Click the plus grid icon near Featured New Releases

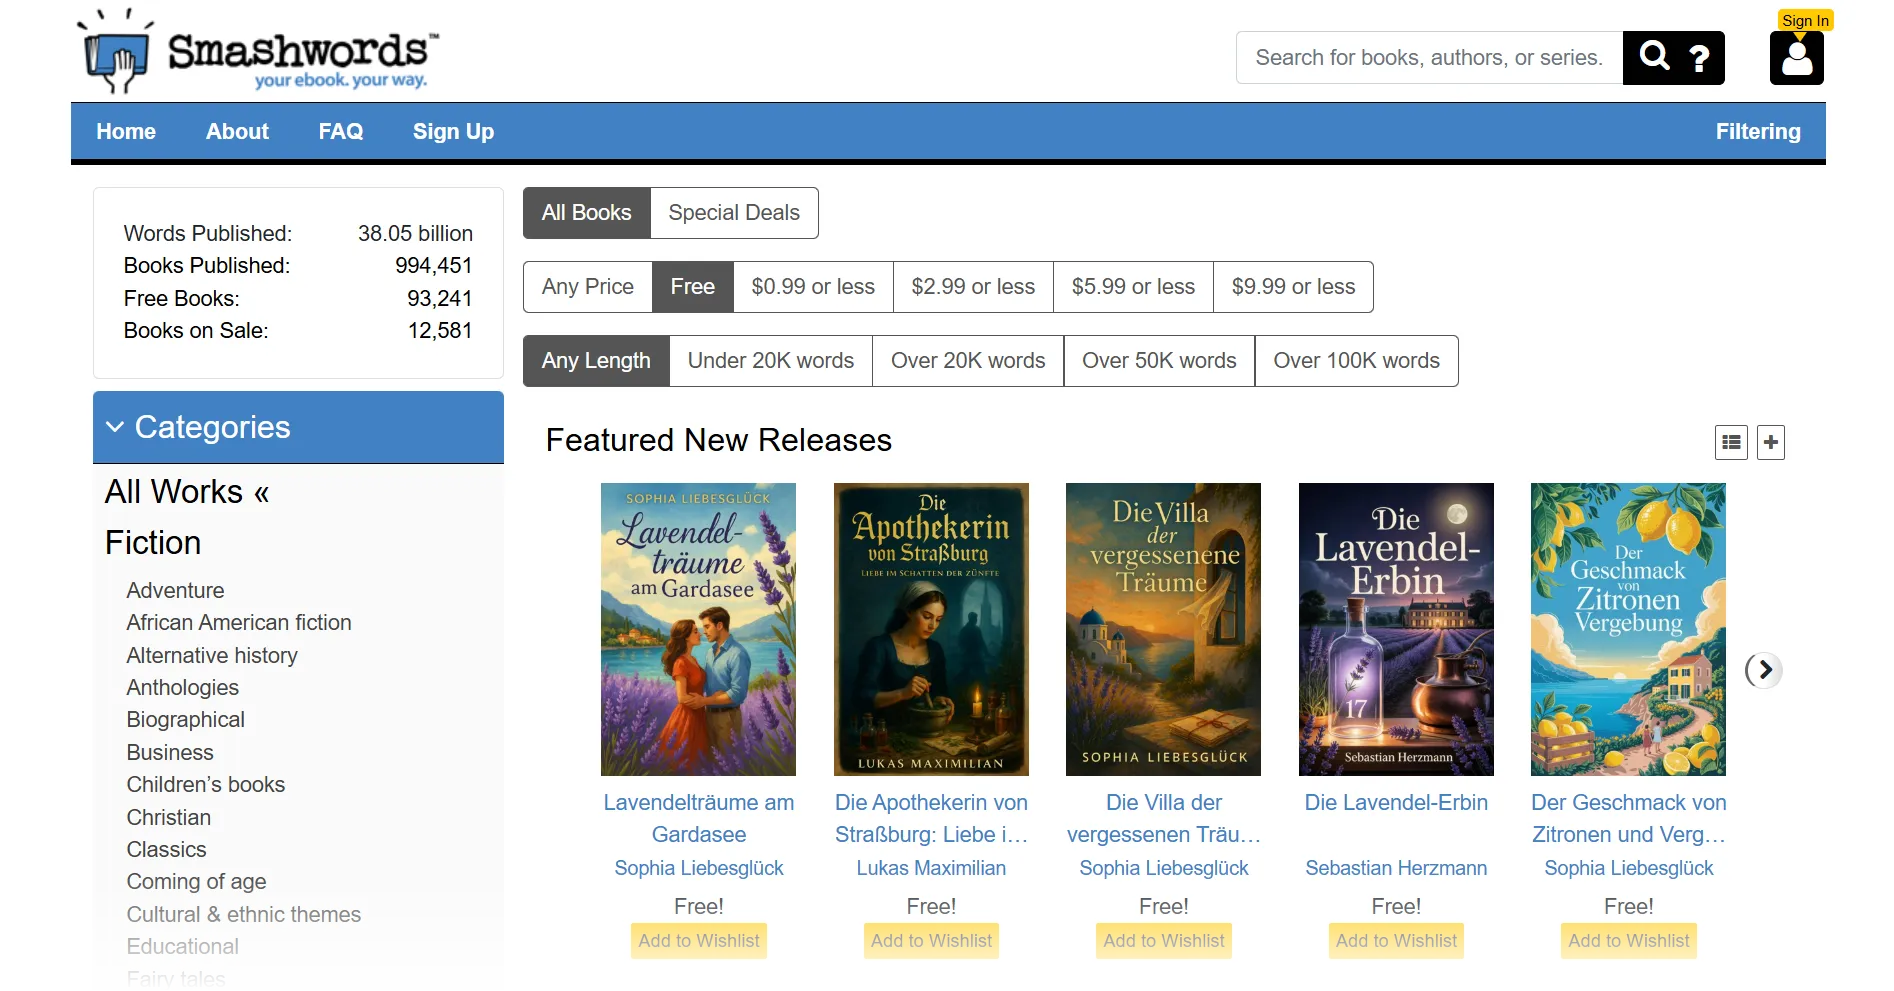1770,441
